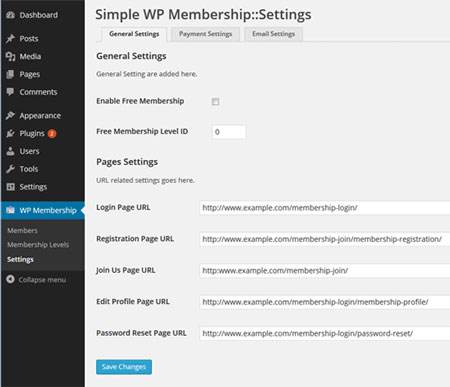Click the Pages document icon
Viewport: 450px width, 387px height.
point(10,74)
